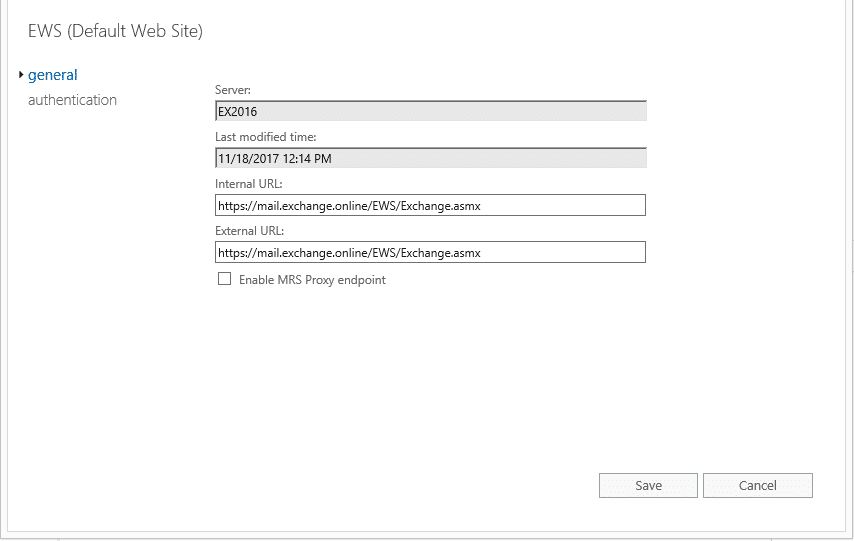Click the 'External URL:' label
The height and width of the screenshot is (541, 854).
249,230
